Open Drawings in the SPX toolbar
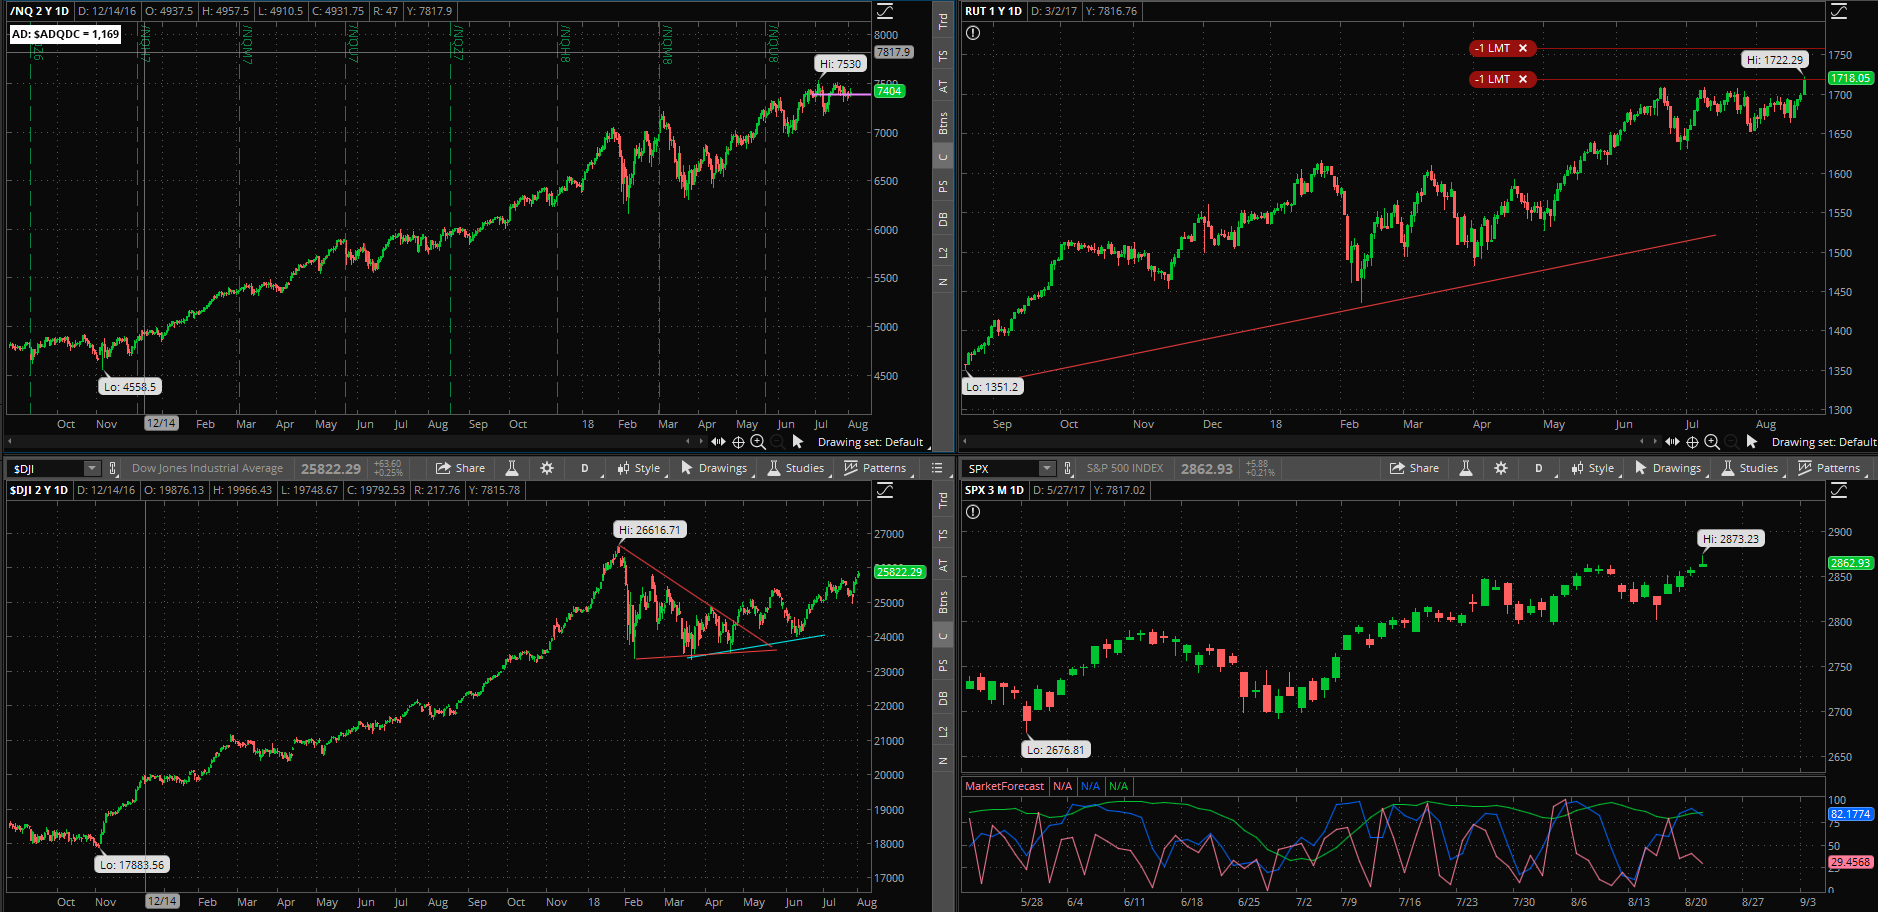The height and width of the screenshot is (912, 1878). click(1668, 468)
